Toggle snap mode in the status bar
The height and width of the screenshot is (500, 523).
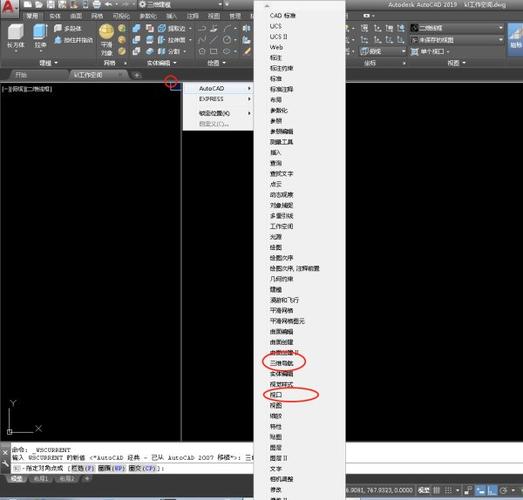[448, 490]
